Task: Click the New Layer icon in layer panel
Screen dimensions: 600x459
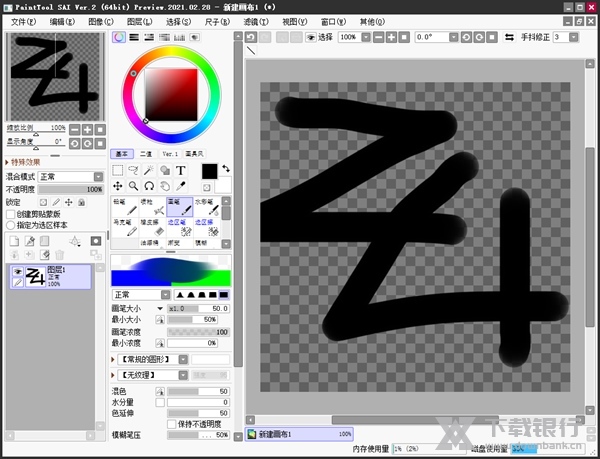Action: (14, 241)
